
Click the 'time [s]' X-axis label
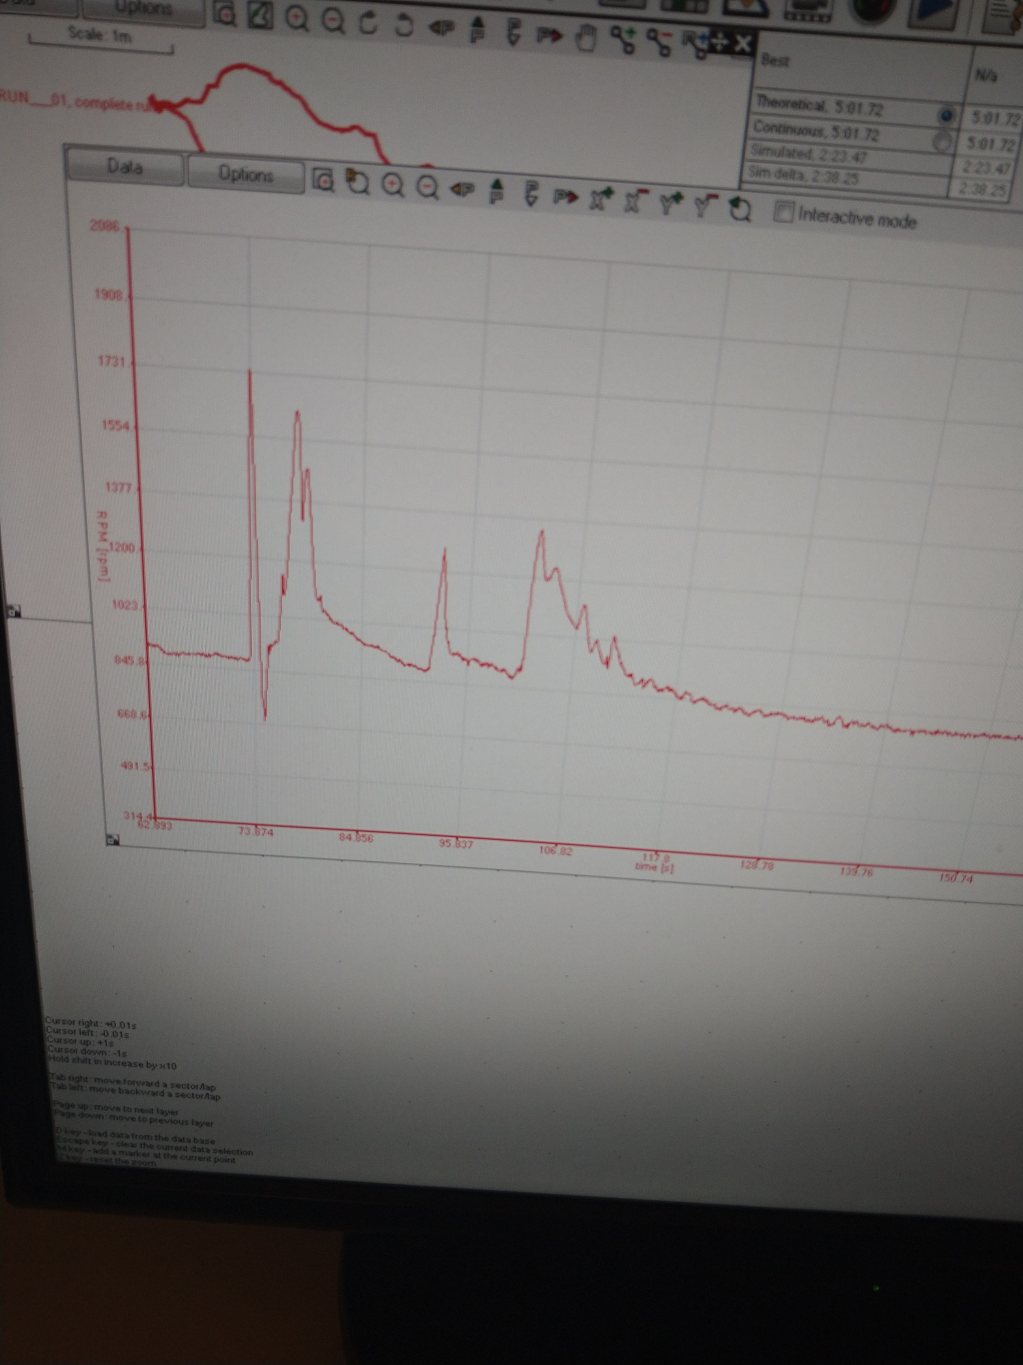pos(654,867)
